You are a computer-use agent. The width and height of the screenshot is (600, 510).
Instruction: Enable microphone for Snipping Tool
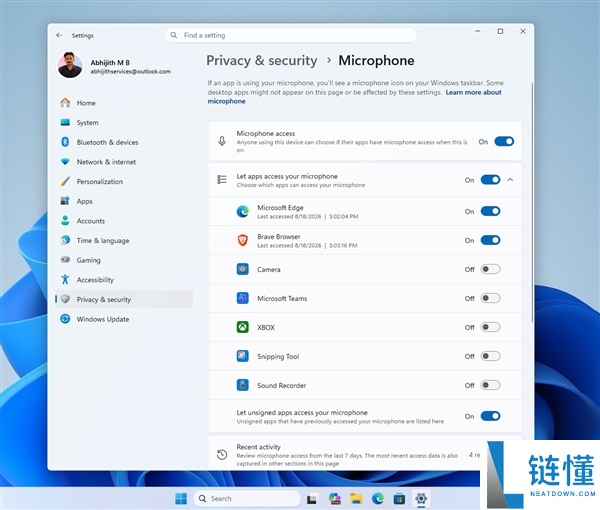pos(490,356)
